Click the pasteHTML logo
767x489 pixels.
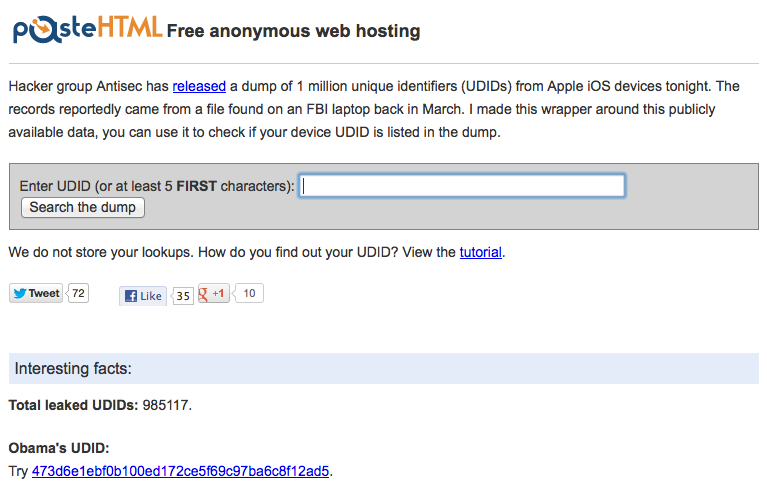point(88,29)
